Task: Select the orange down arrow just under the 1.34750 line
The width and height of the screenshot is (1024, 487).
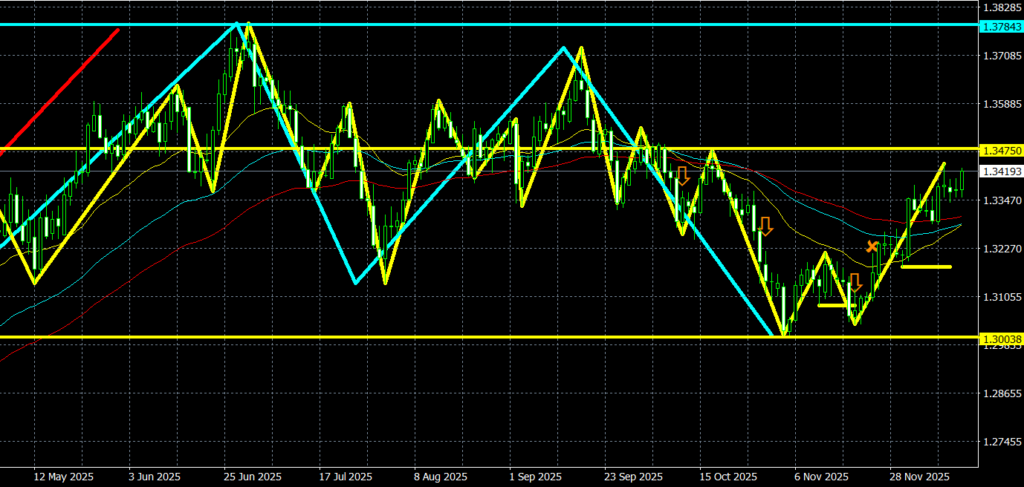Action: pos(683,176)
